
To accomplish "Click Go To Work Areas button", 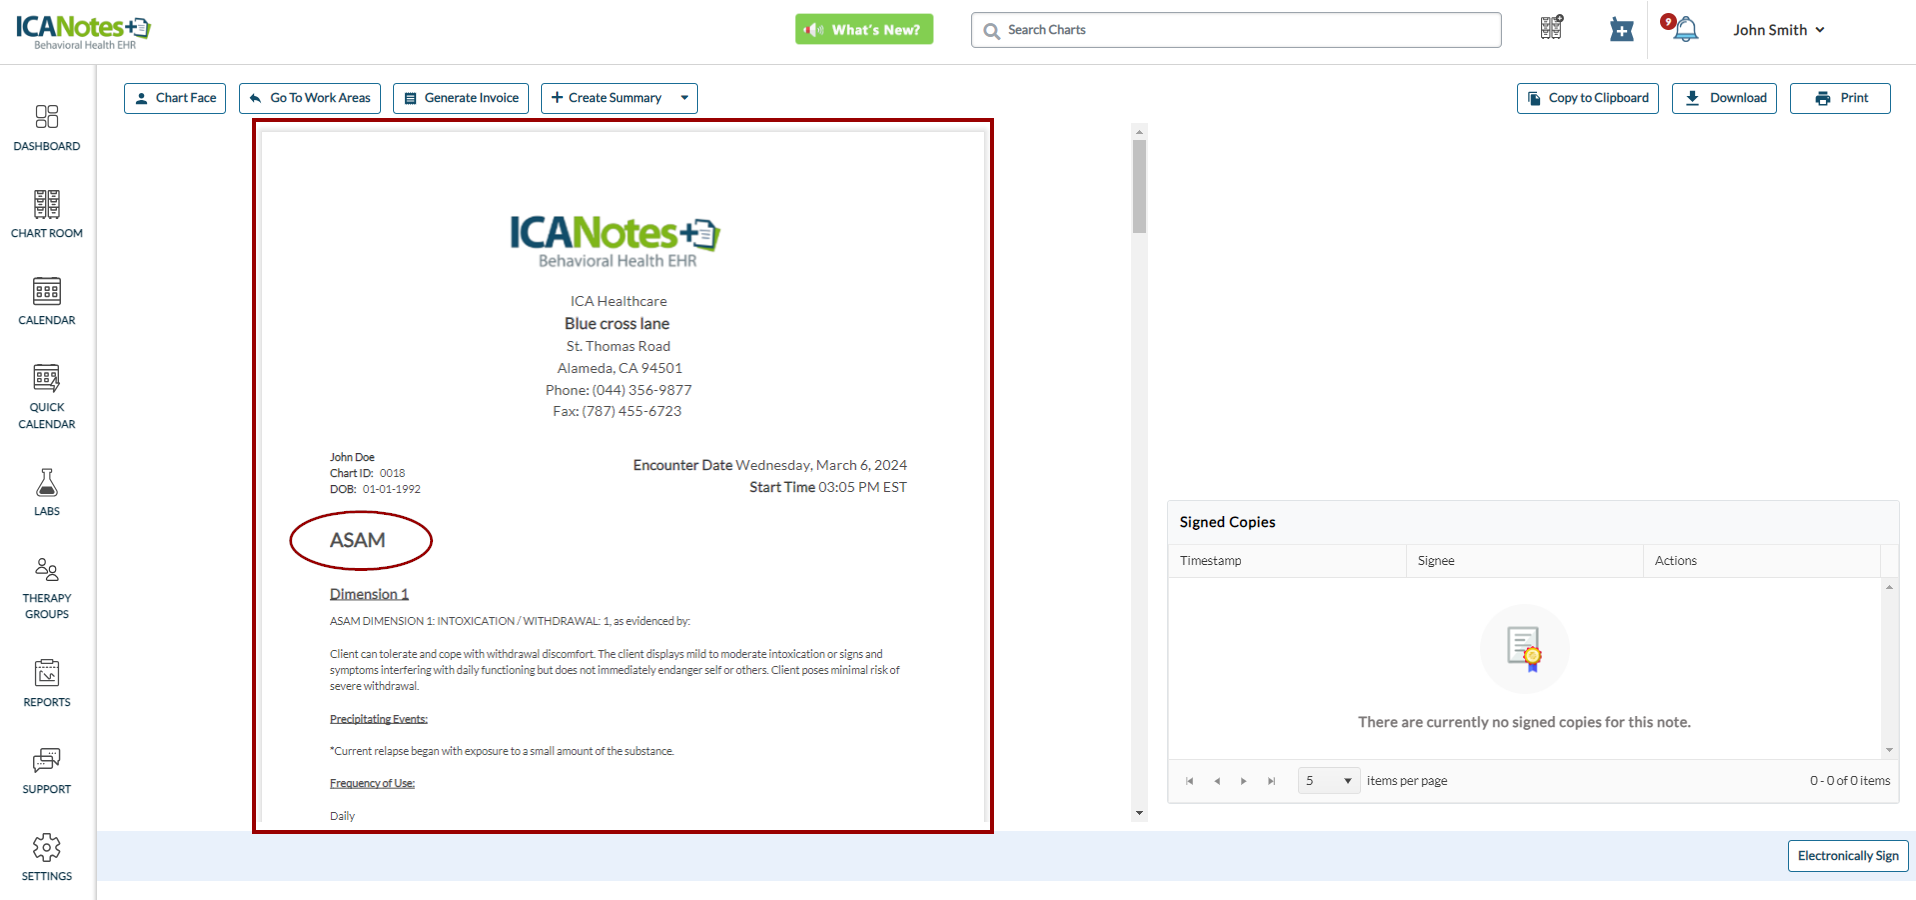I will (x=310, y=98).
